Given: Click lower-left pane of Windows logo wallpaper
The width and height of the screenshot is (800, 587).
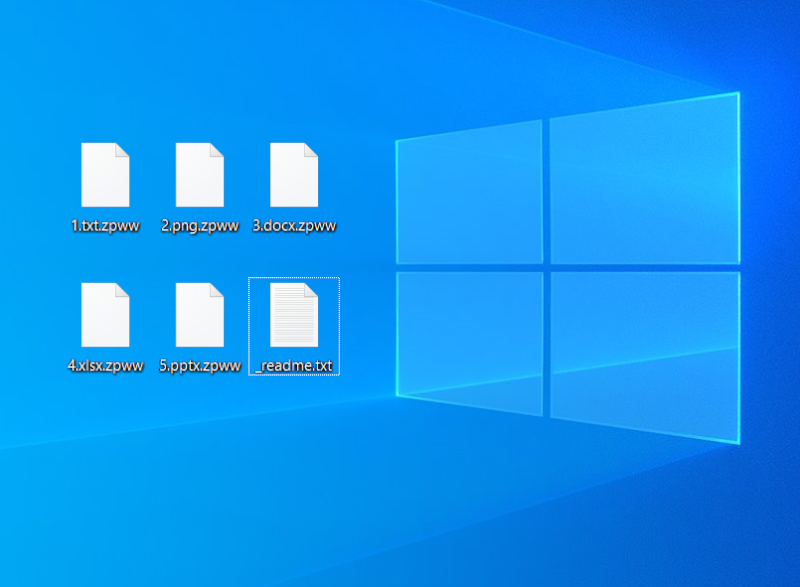Looking at the screenshot, I should [x=470, y=340].
